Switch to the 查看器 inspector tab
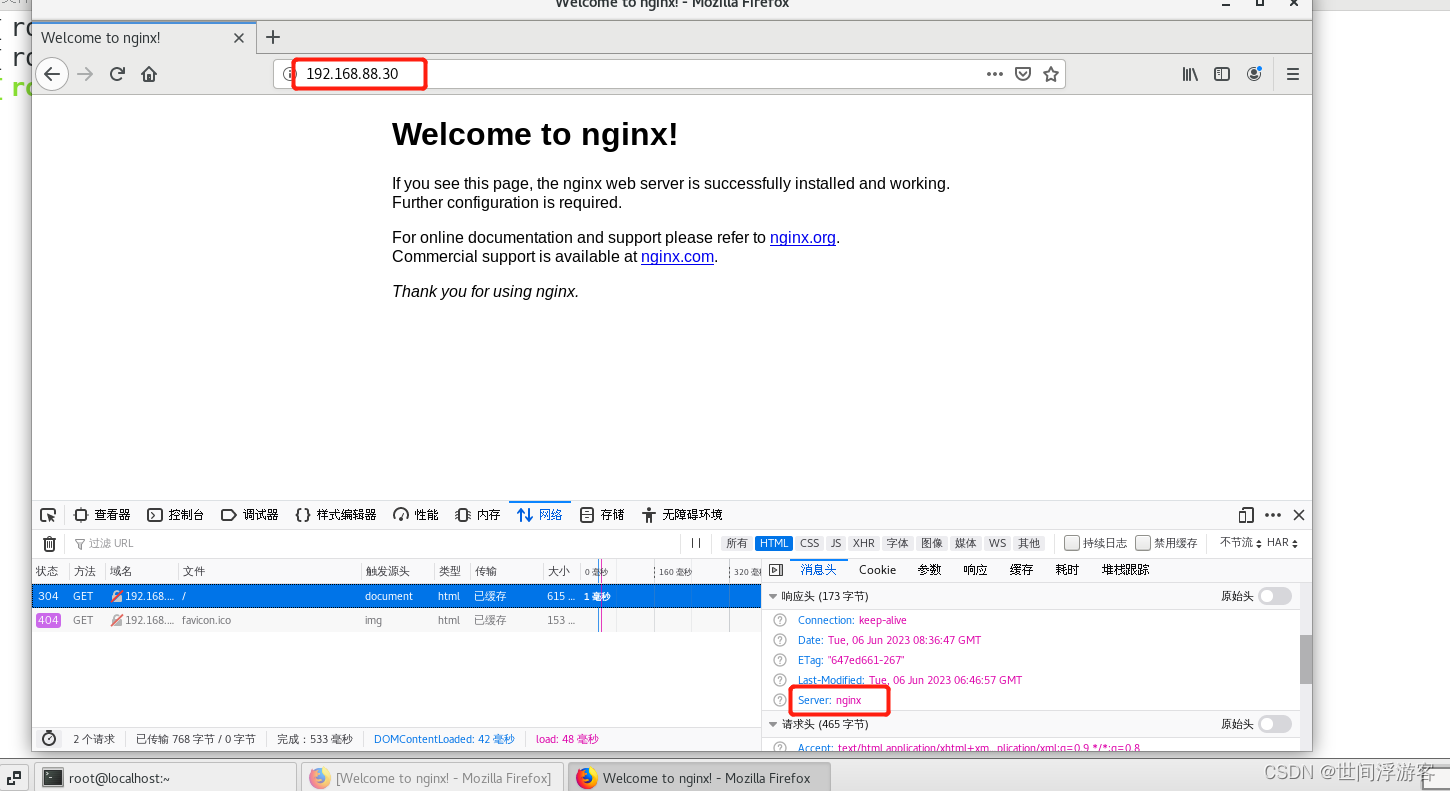 point(102,515)
